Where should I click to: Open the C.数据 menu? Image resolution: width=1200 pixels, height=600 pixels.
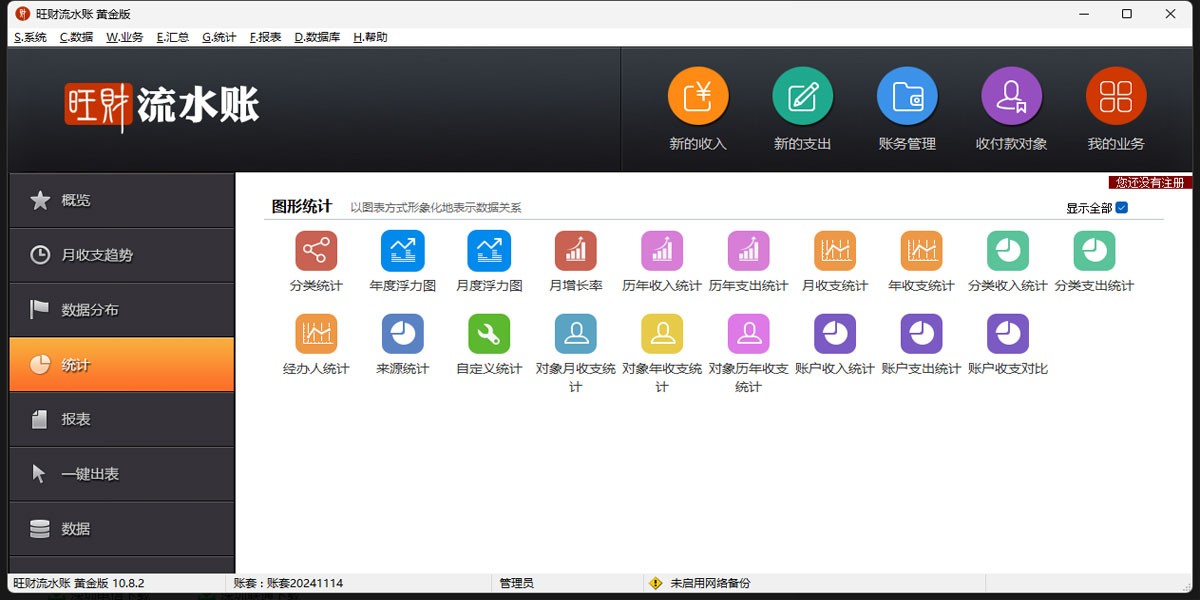click(77, 37)
